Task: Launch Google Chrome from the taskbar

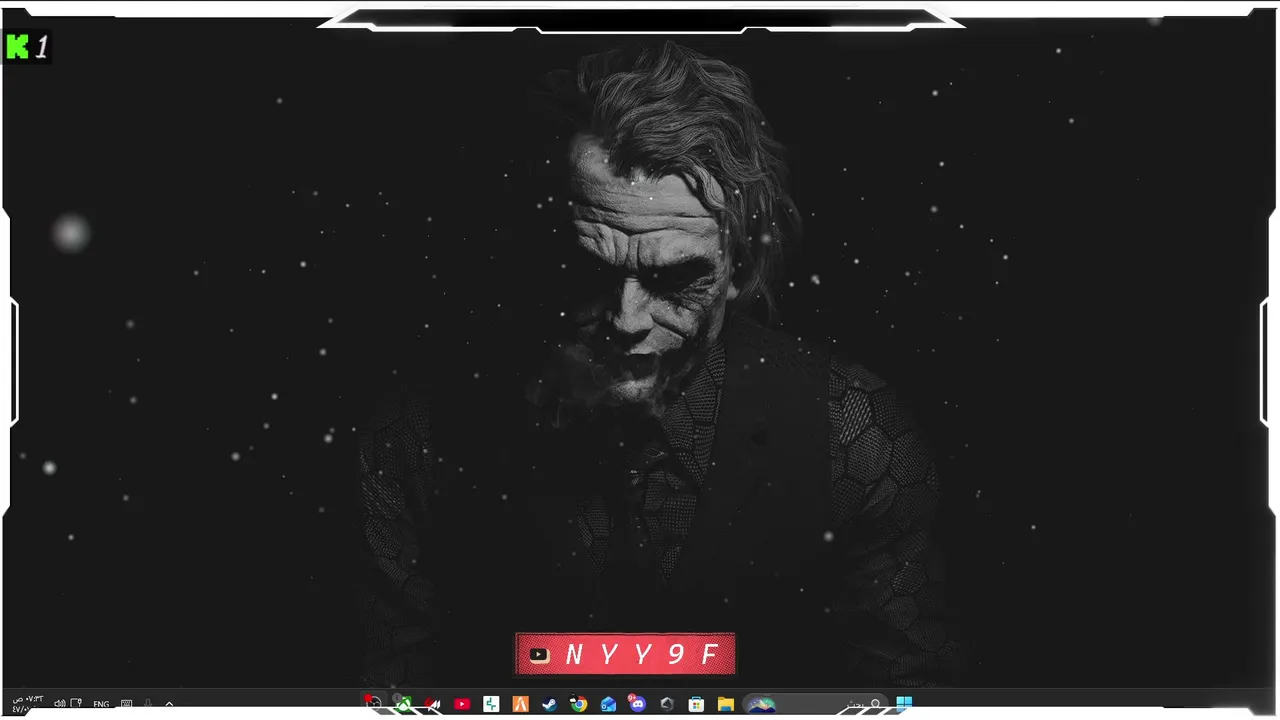Action: click(x=578, y=704)
